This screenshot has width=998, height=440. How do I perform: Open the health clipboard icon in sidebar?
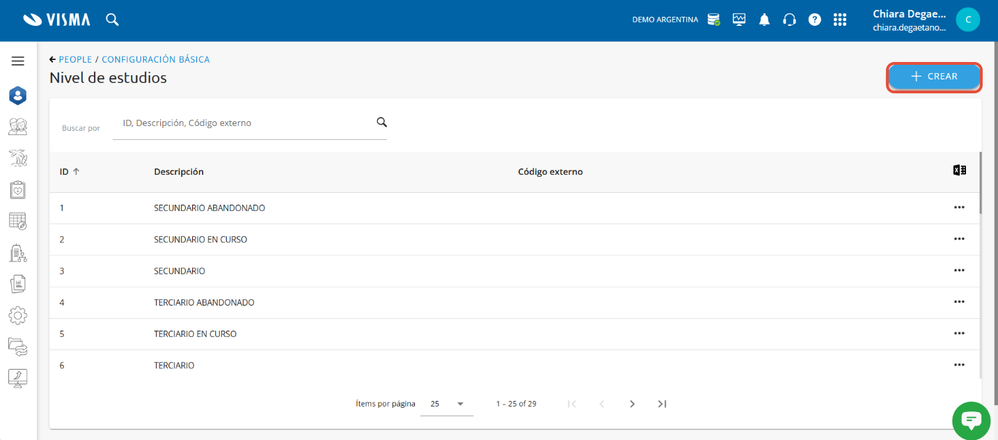coord(18,190)
